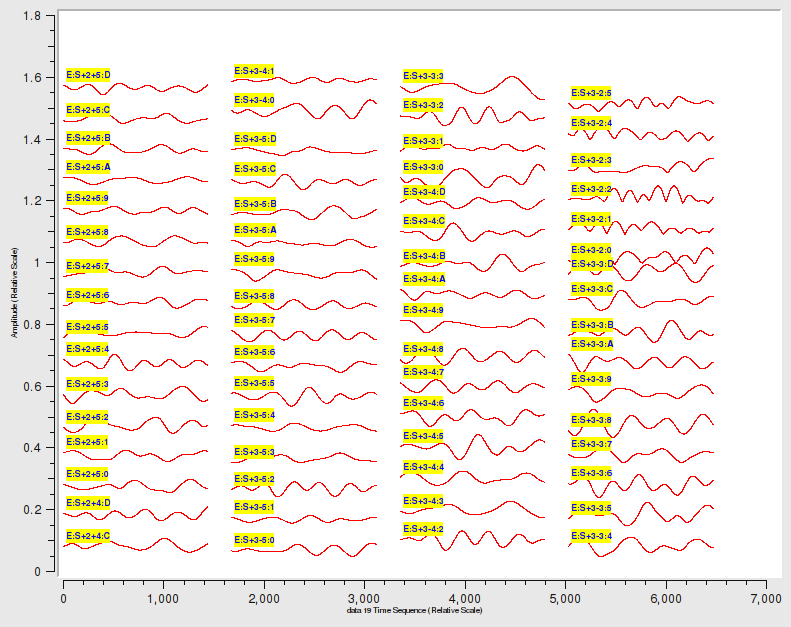Select the E:S+3-4:D trace label
791x627 pixels.
point(423,191)
